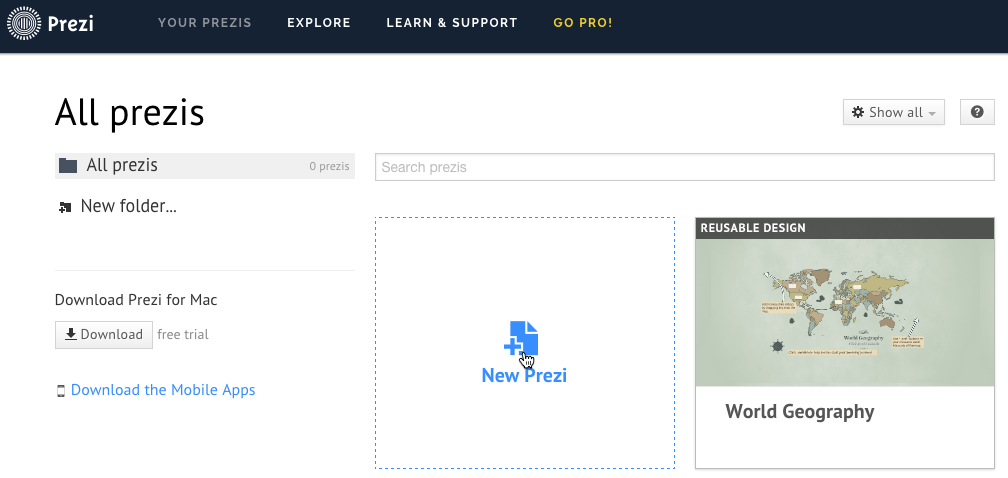Click the All prezis folder icon

(x=68, y=166)
